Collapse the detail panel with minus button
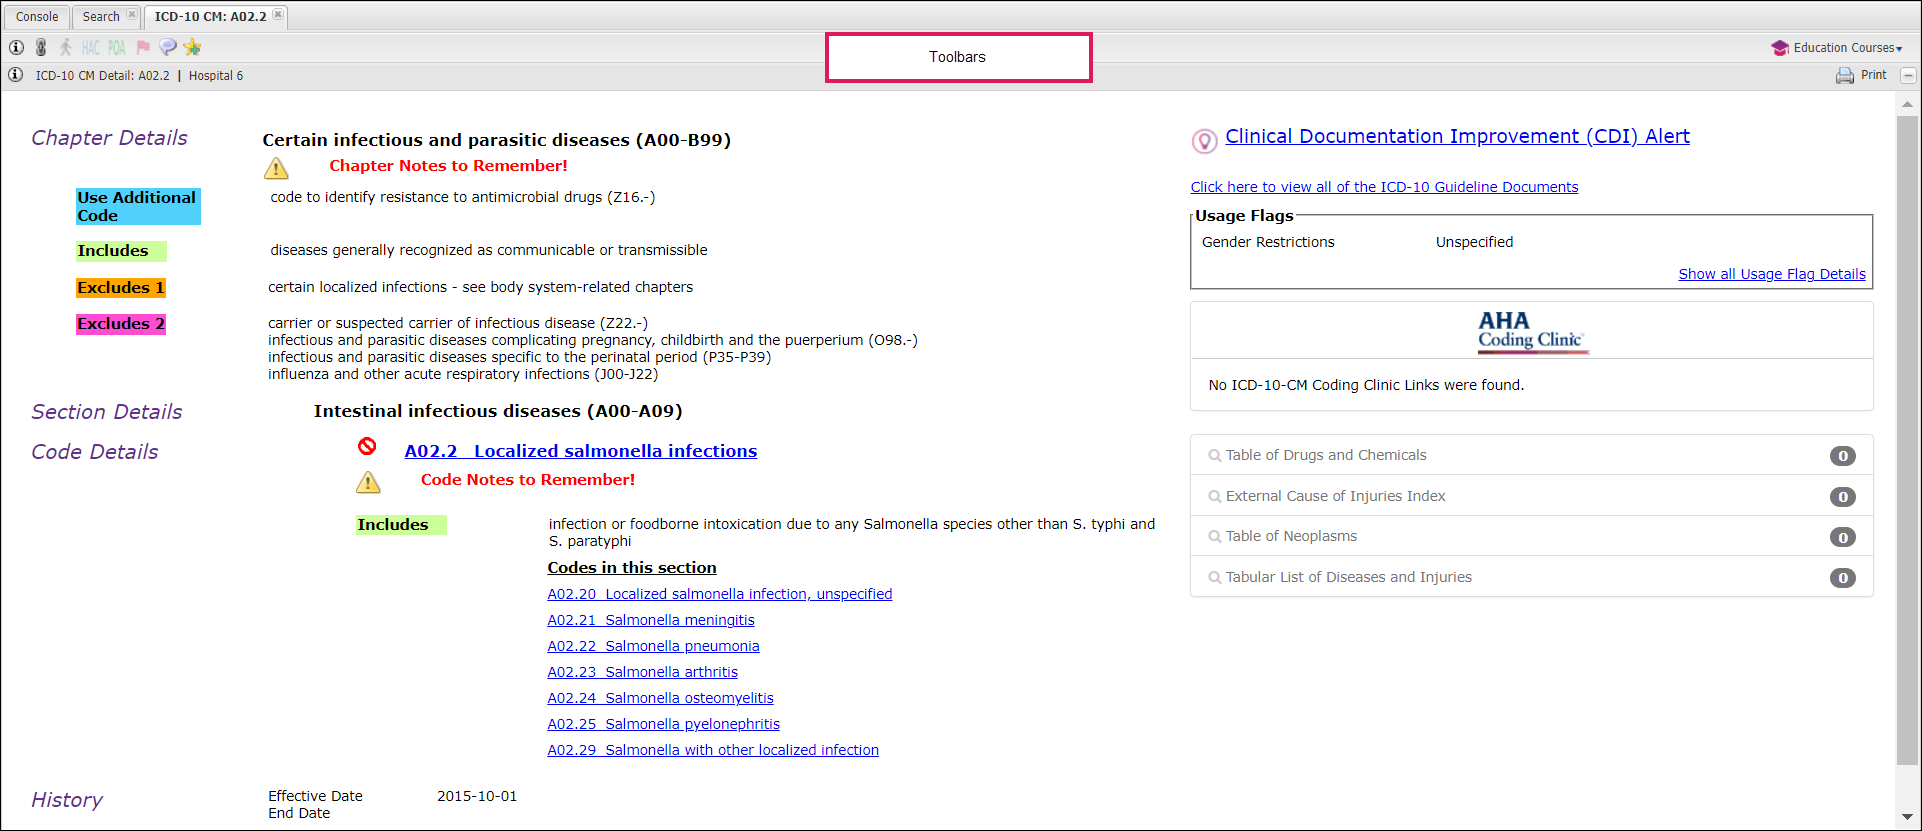Viewport: 1922px width, 831px height. point(1908,75)
